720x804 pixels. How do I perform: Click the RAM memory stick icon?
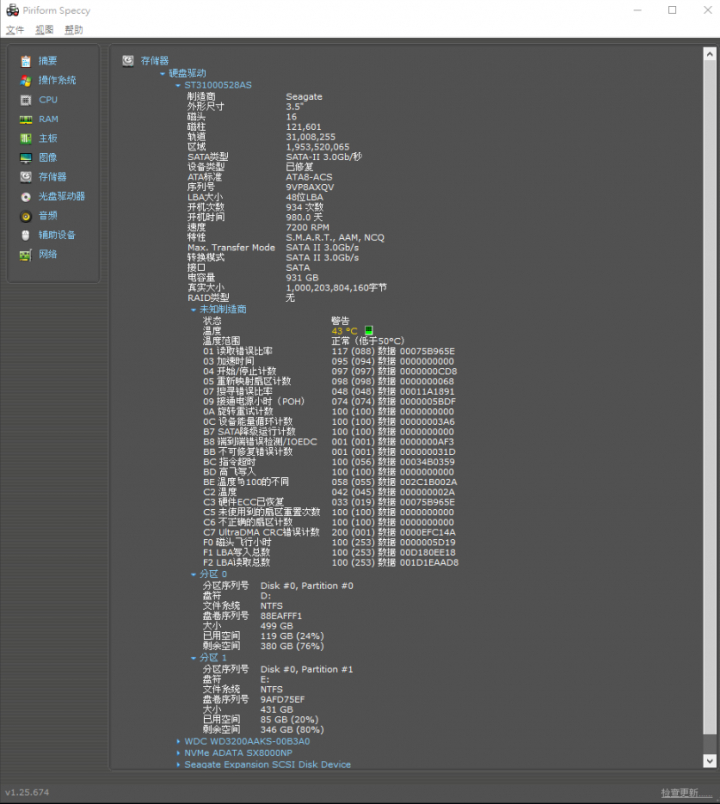coord(26,119)
